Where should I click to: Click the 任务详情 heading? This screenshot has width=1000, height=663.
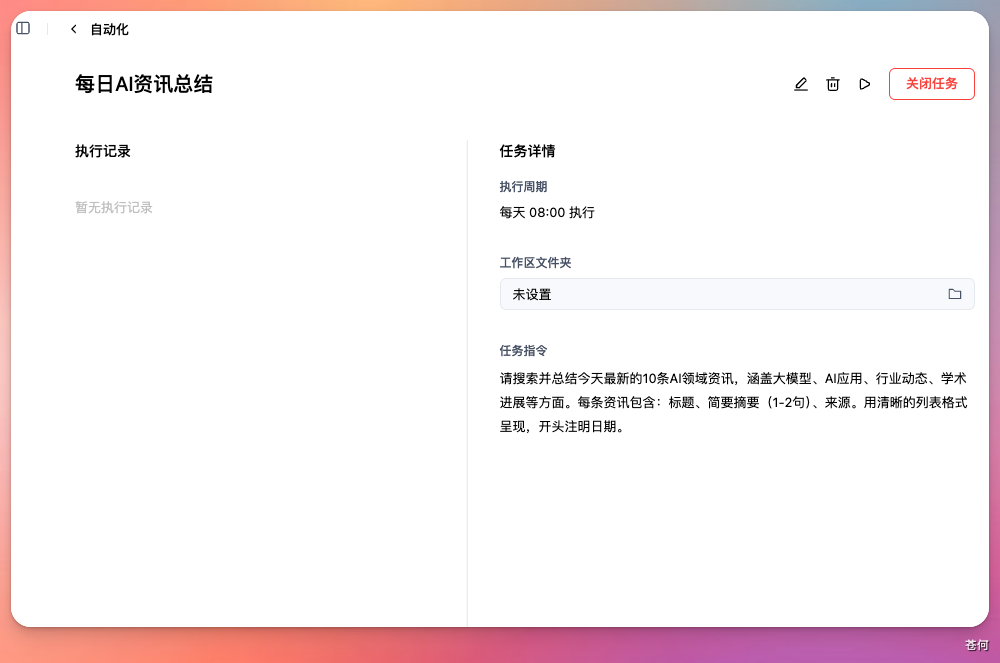pos(527,151)
